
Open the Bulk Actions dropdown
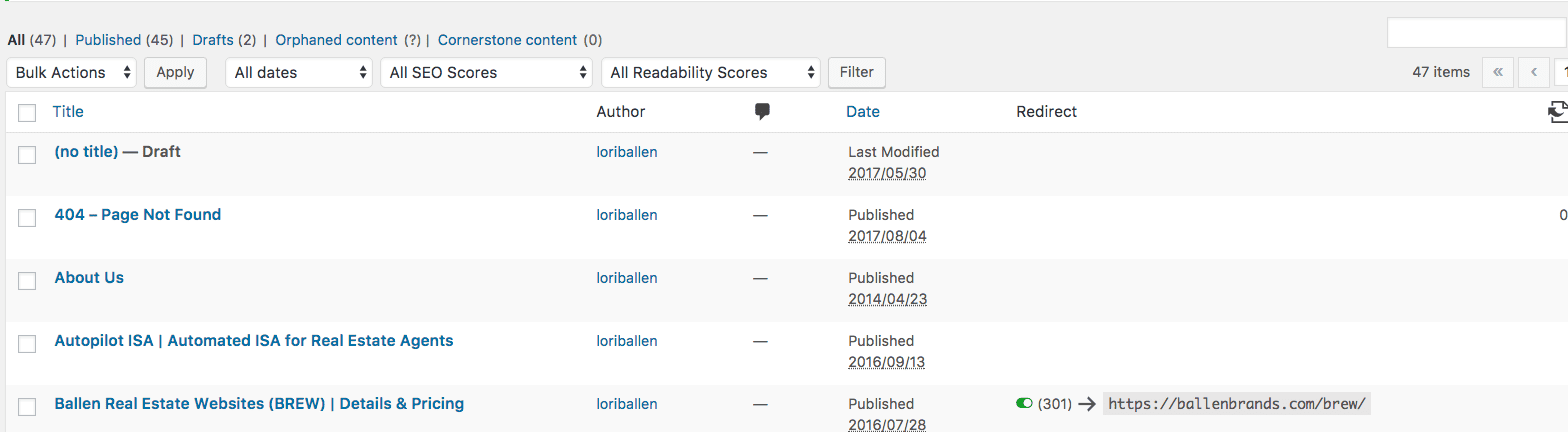click(73, 72)
